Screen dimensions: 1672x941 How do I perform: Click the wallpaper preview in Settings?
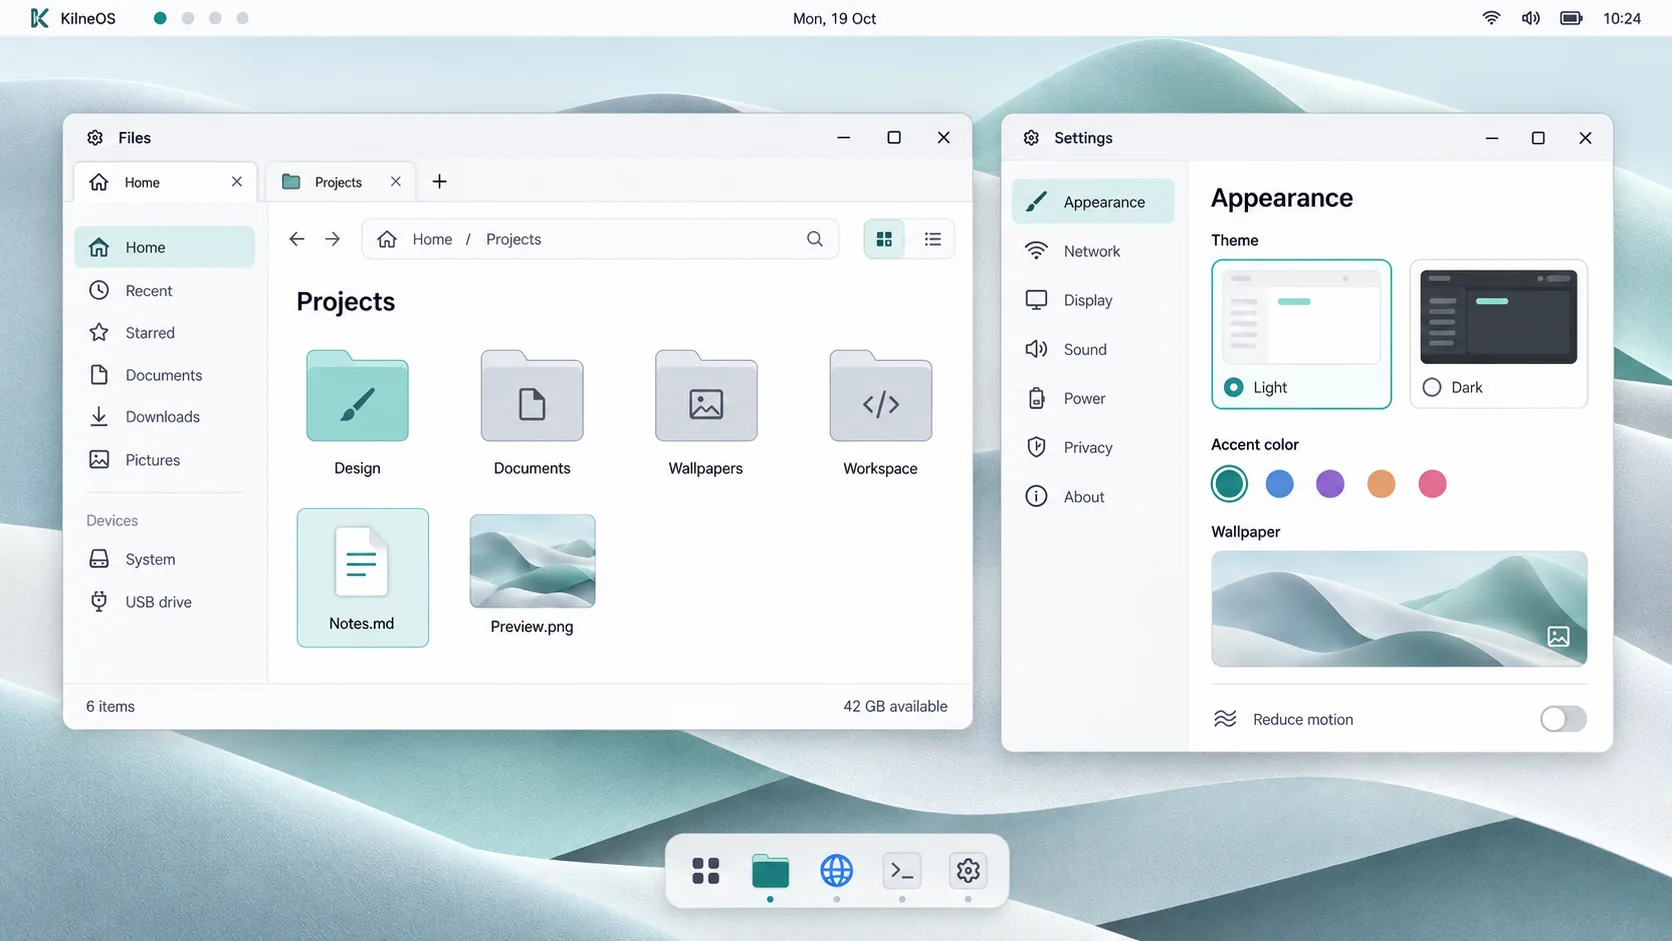tap(1399, 608)
